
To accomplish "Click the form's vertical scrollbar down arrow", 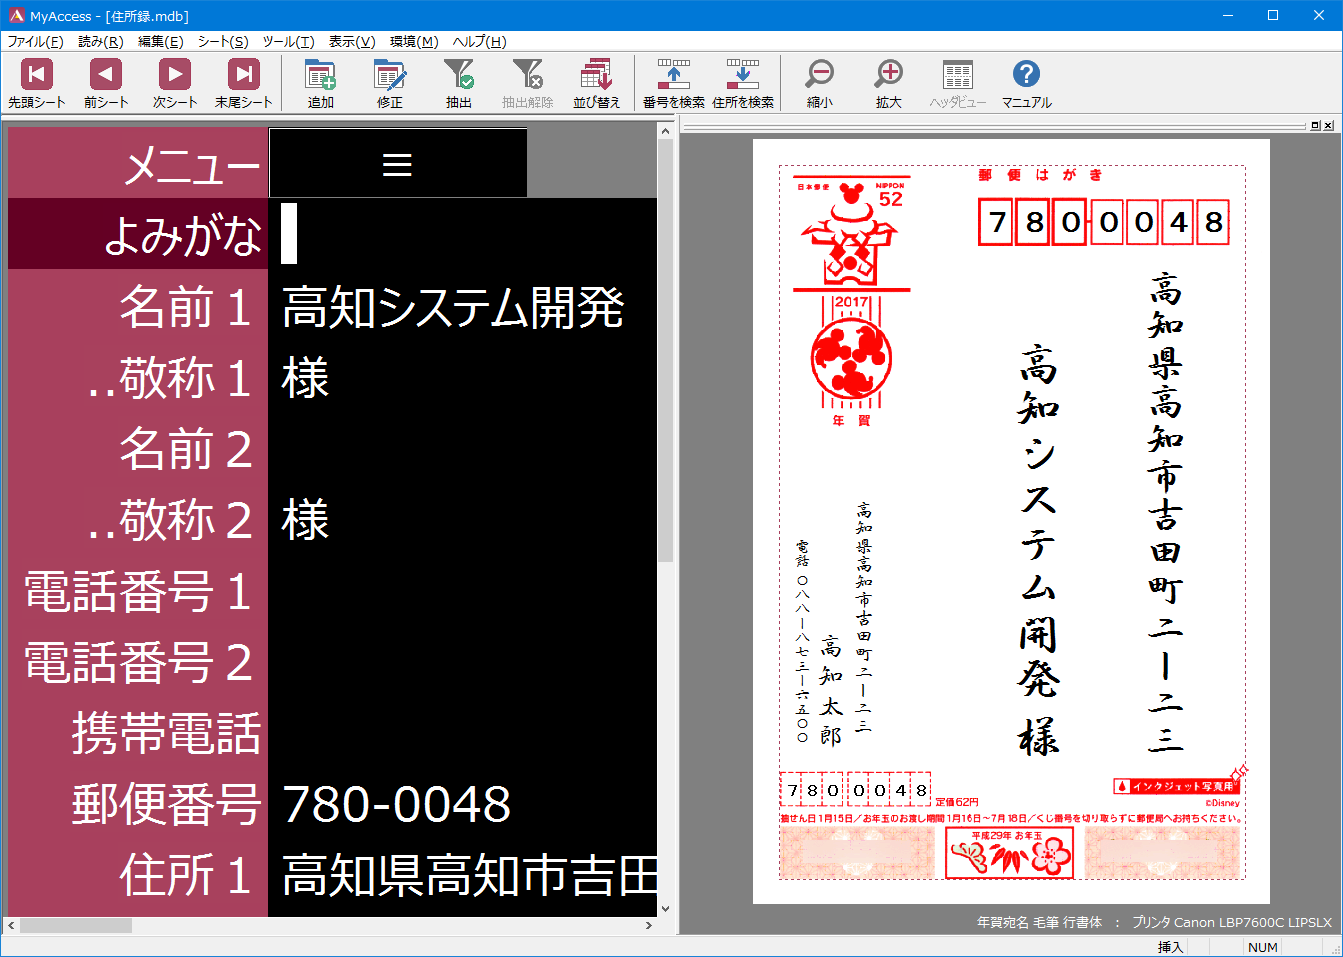I will [x=666, y=909].
